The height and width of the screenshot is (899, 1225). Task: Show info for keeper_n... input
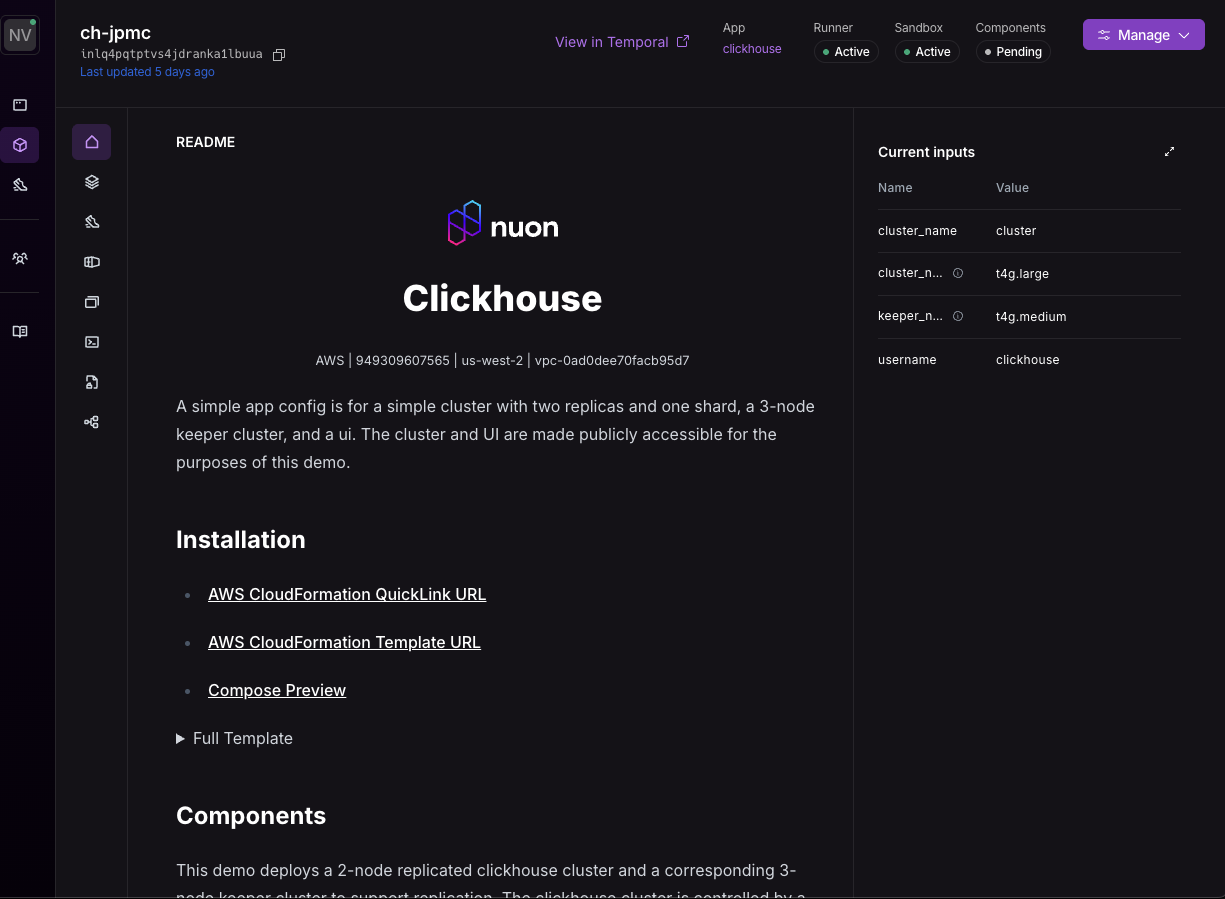(958, 316)
